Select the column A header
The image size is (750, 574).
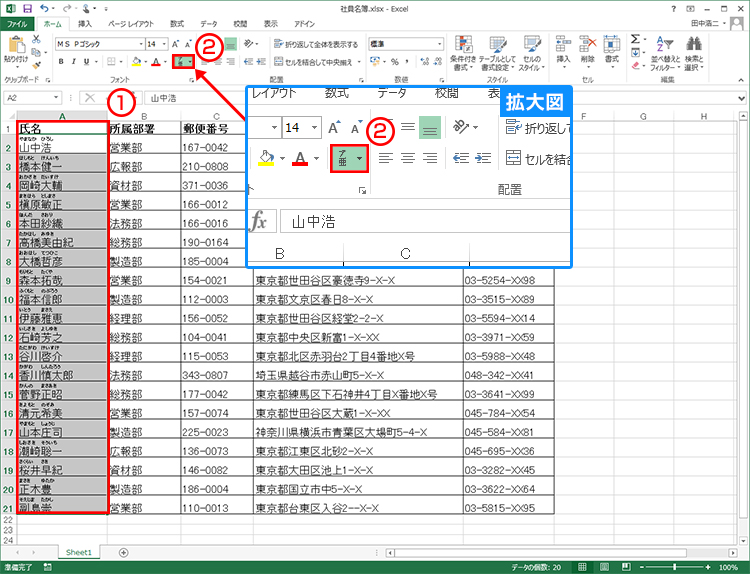pyautogui.click(x=62, y=115)
